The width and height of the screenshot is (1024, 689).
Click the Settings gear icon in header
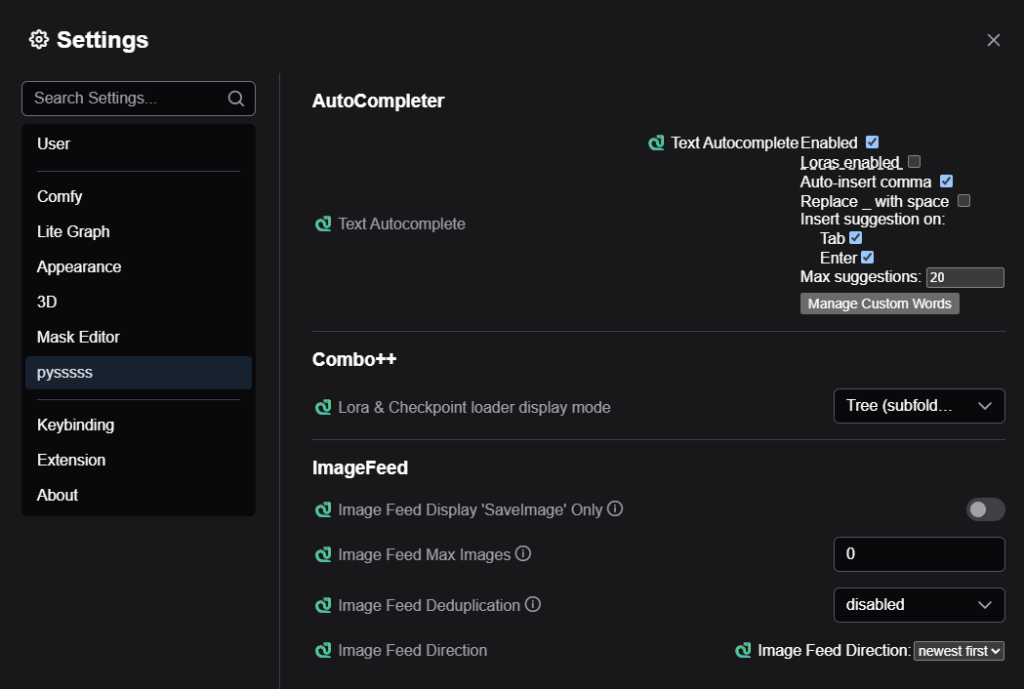(39, 40)
